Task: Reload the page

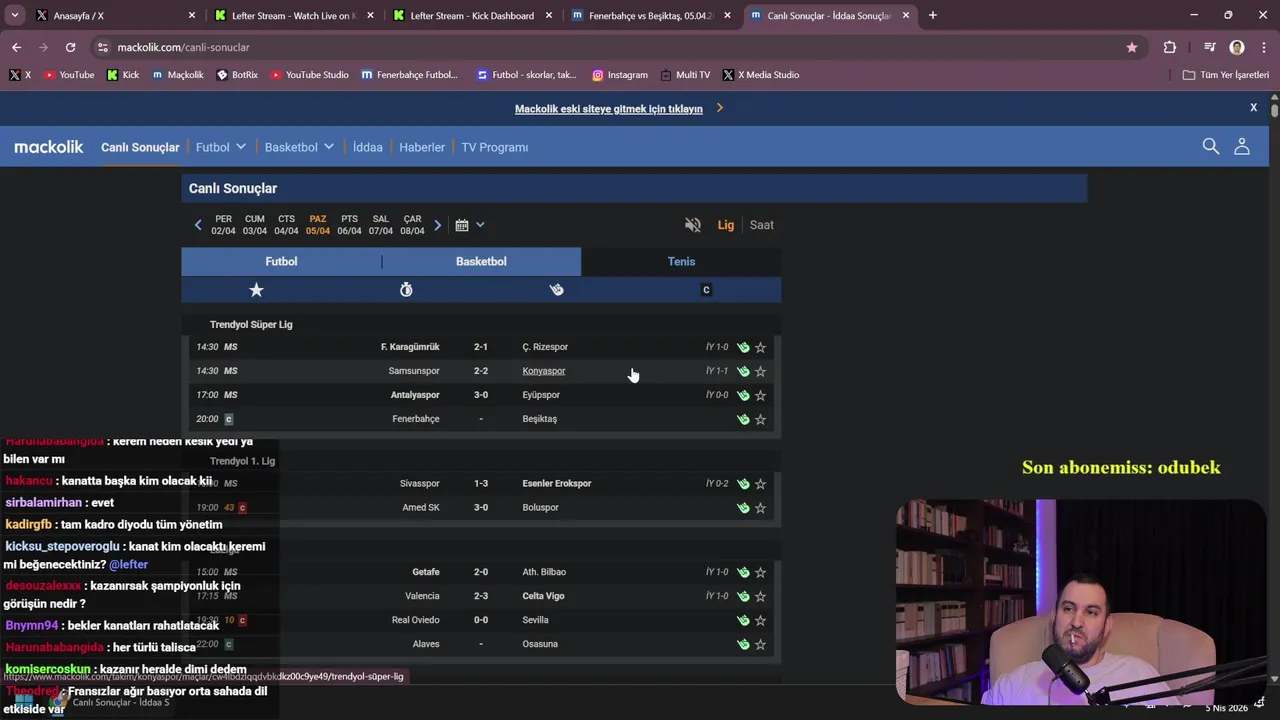Action: [x=70, y=47]
